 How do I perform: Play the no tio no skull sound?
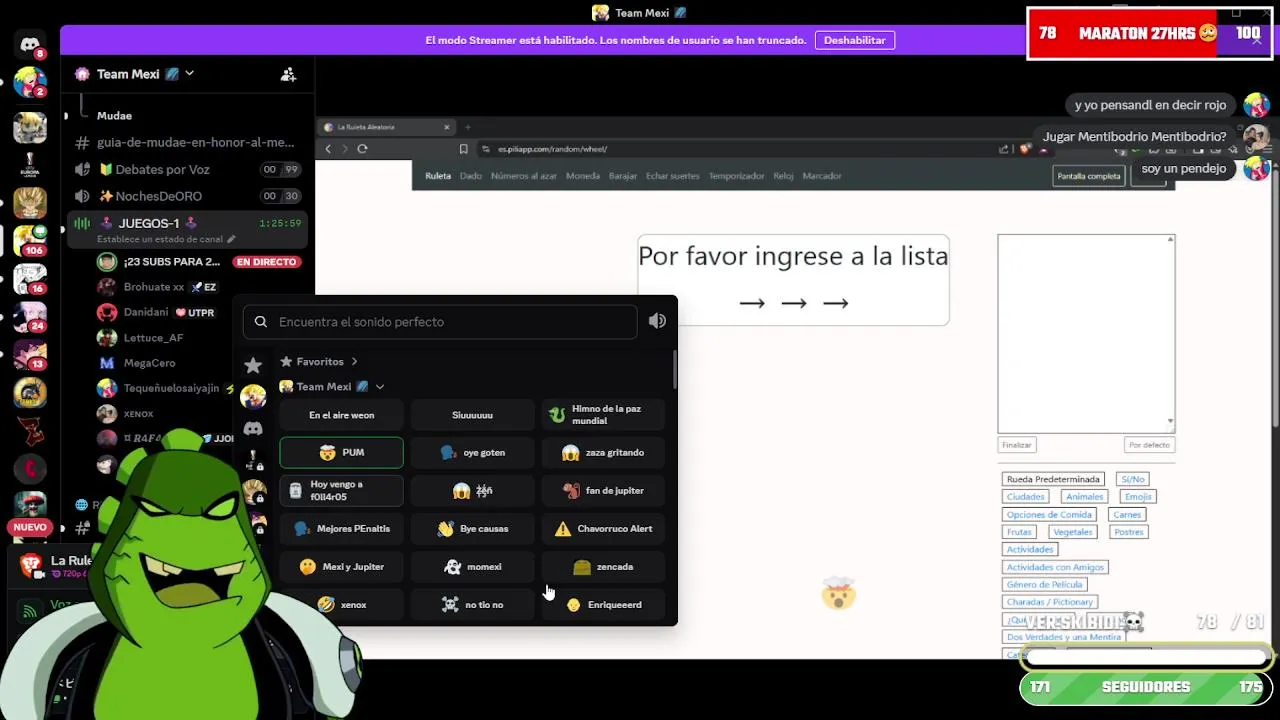472,605
